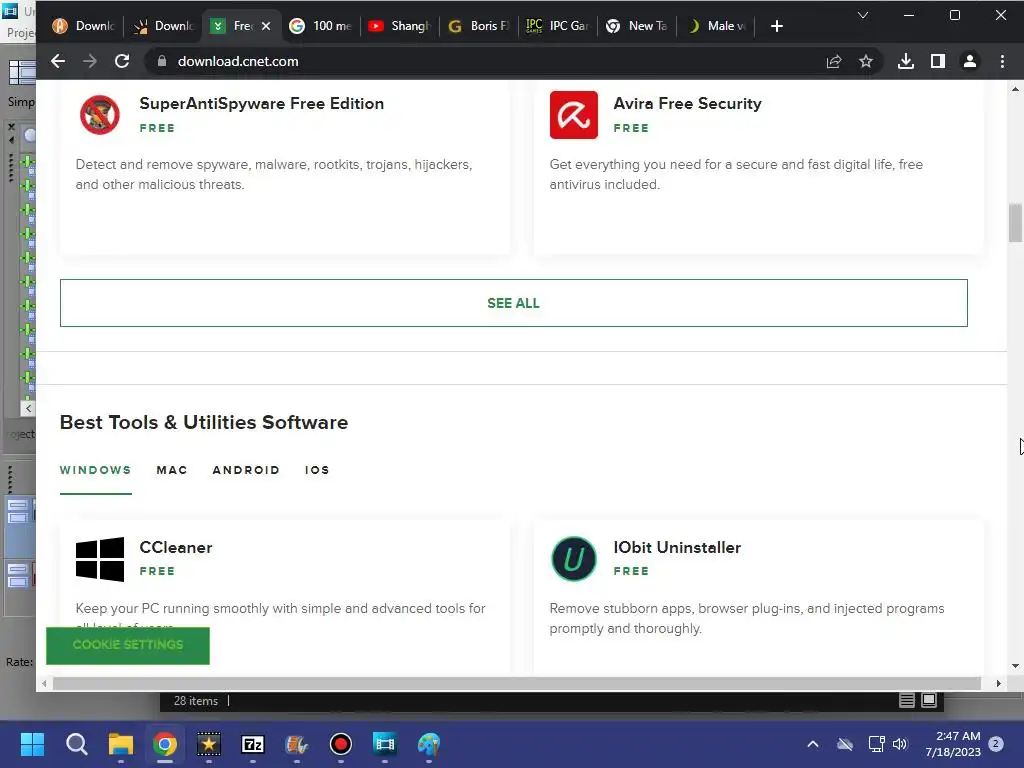Share this page via share icon
1024x768 pixels.
click(x=834, y=61)
